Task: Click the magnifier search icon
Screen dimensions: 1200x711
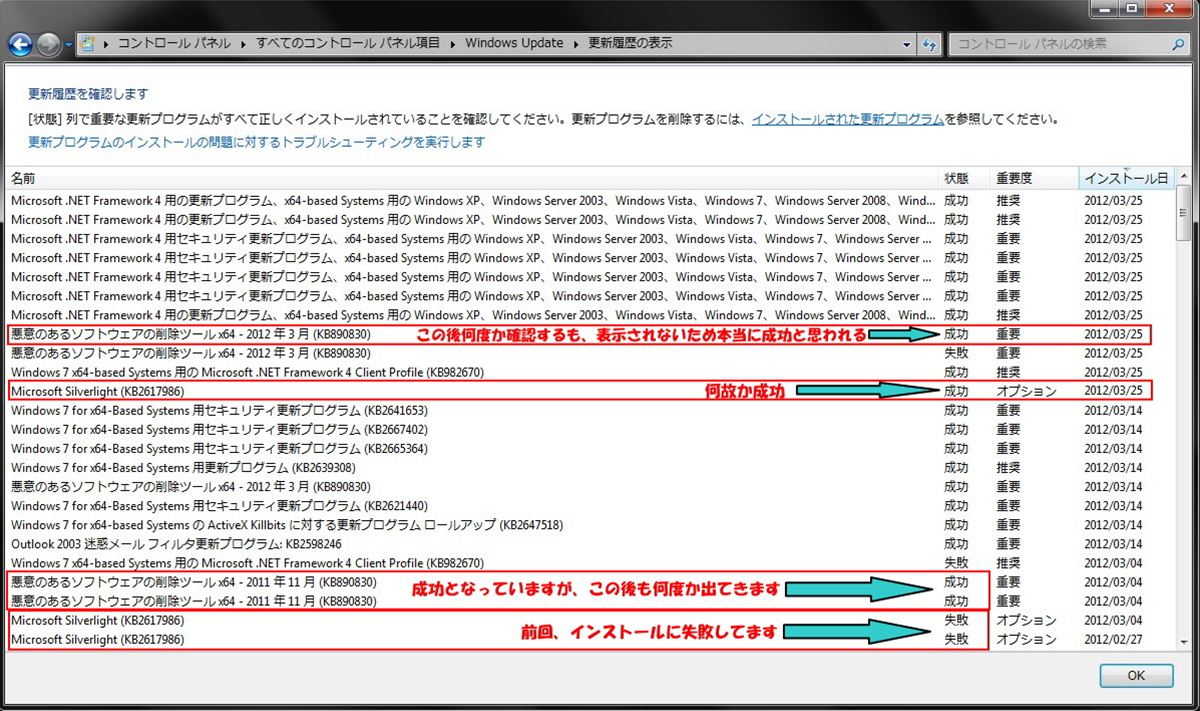Action: [1178, 44]
